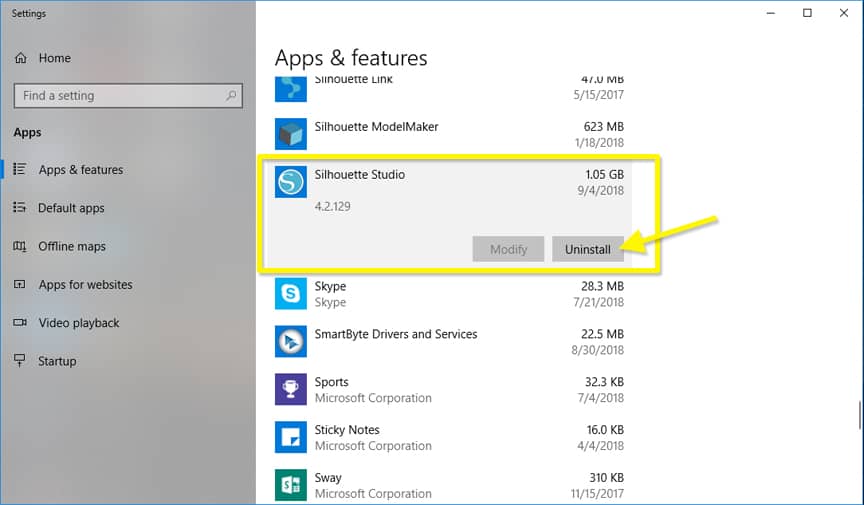The image size is (864, 505).
Task: Click the Offline maps icon
Action: tap(19, 246)
